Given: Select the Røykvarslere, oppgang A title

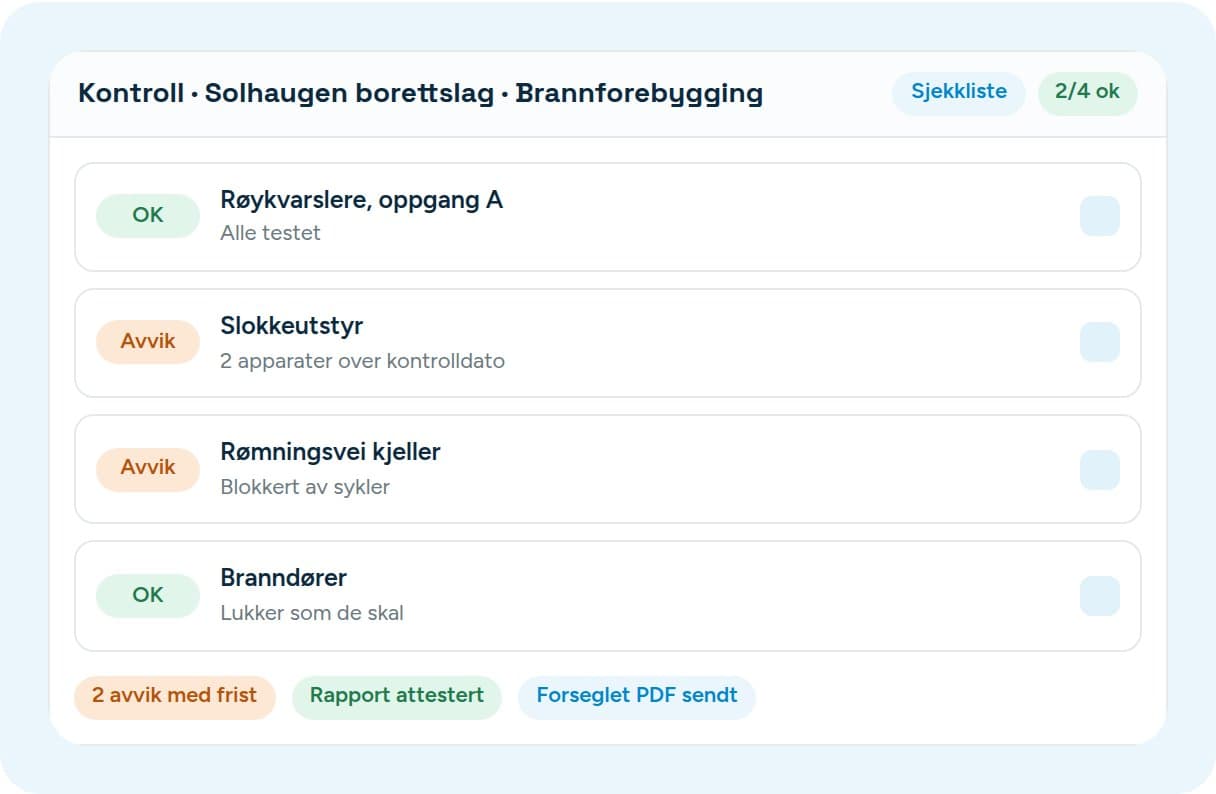Looking at the screenshot, I should [x=361, y=200].
